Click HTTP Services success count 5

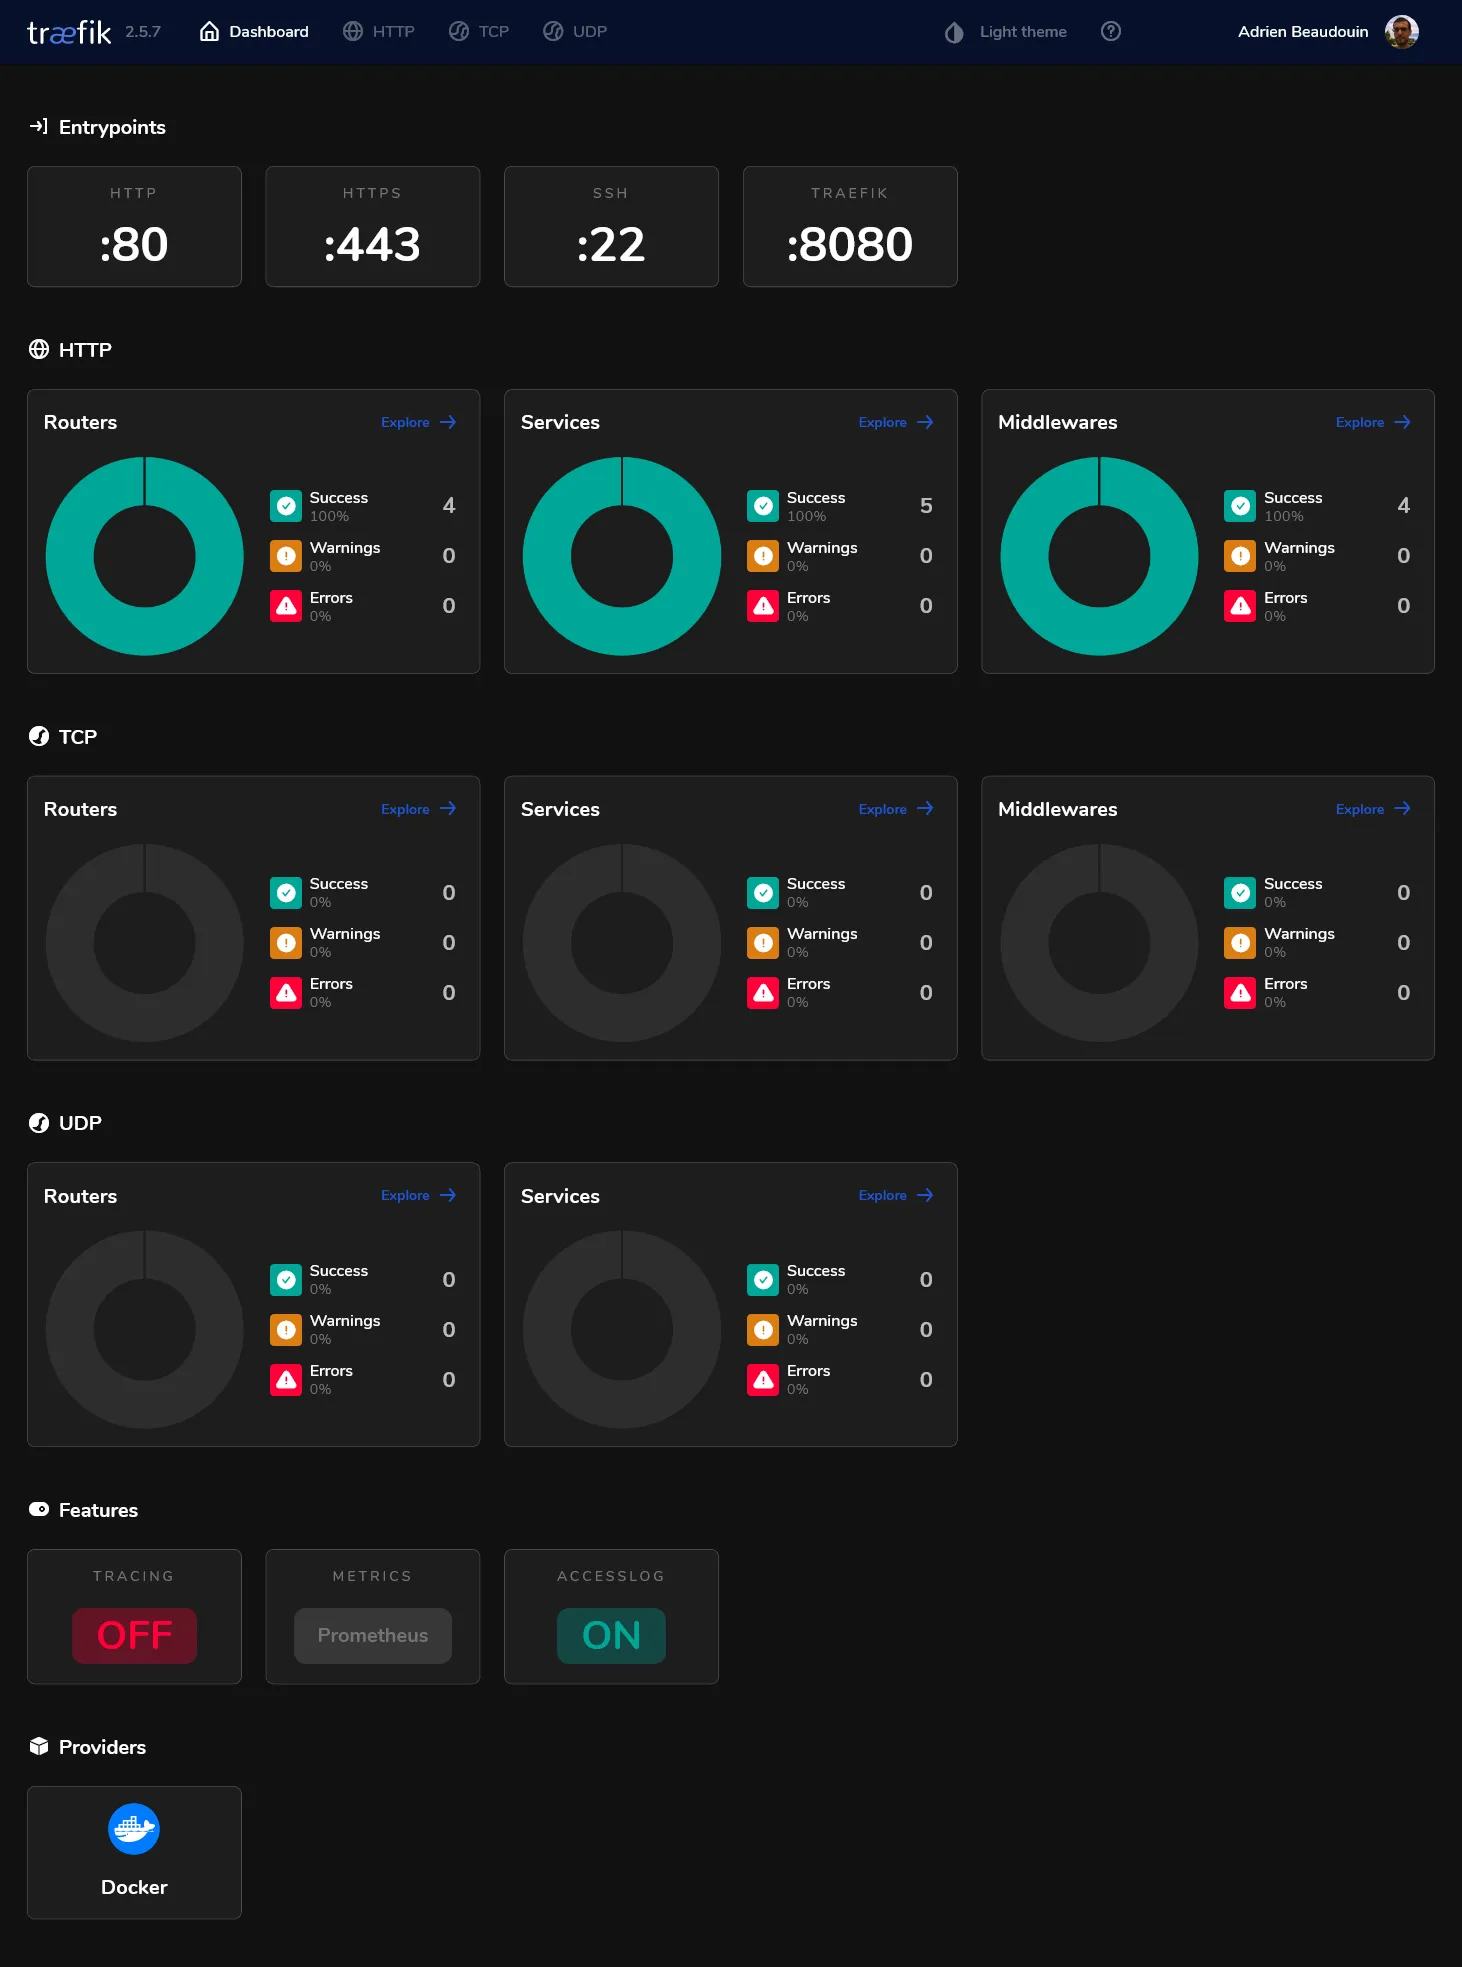point(926,506)
